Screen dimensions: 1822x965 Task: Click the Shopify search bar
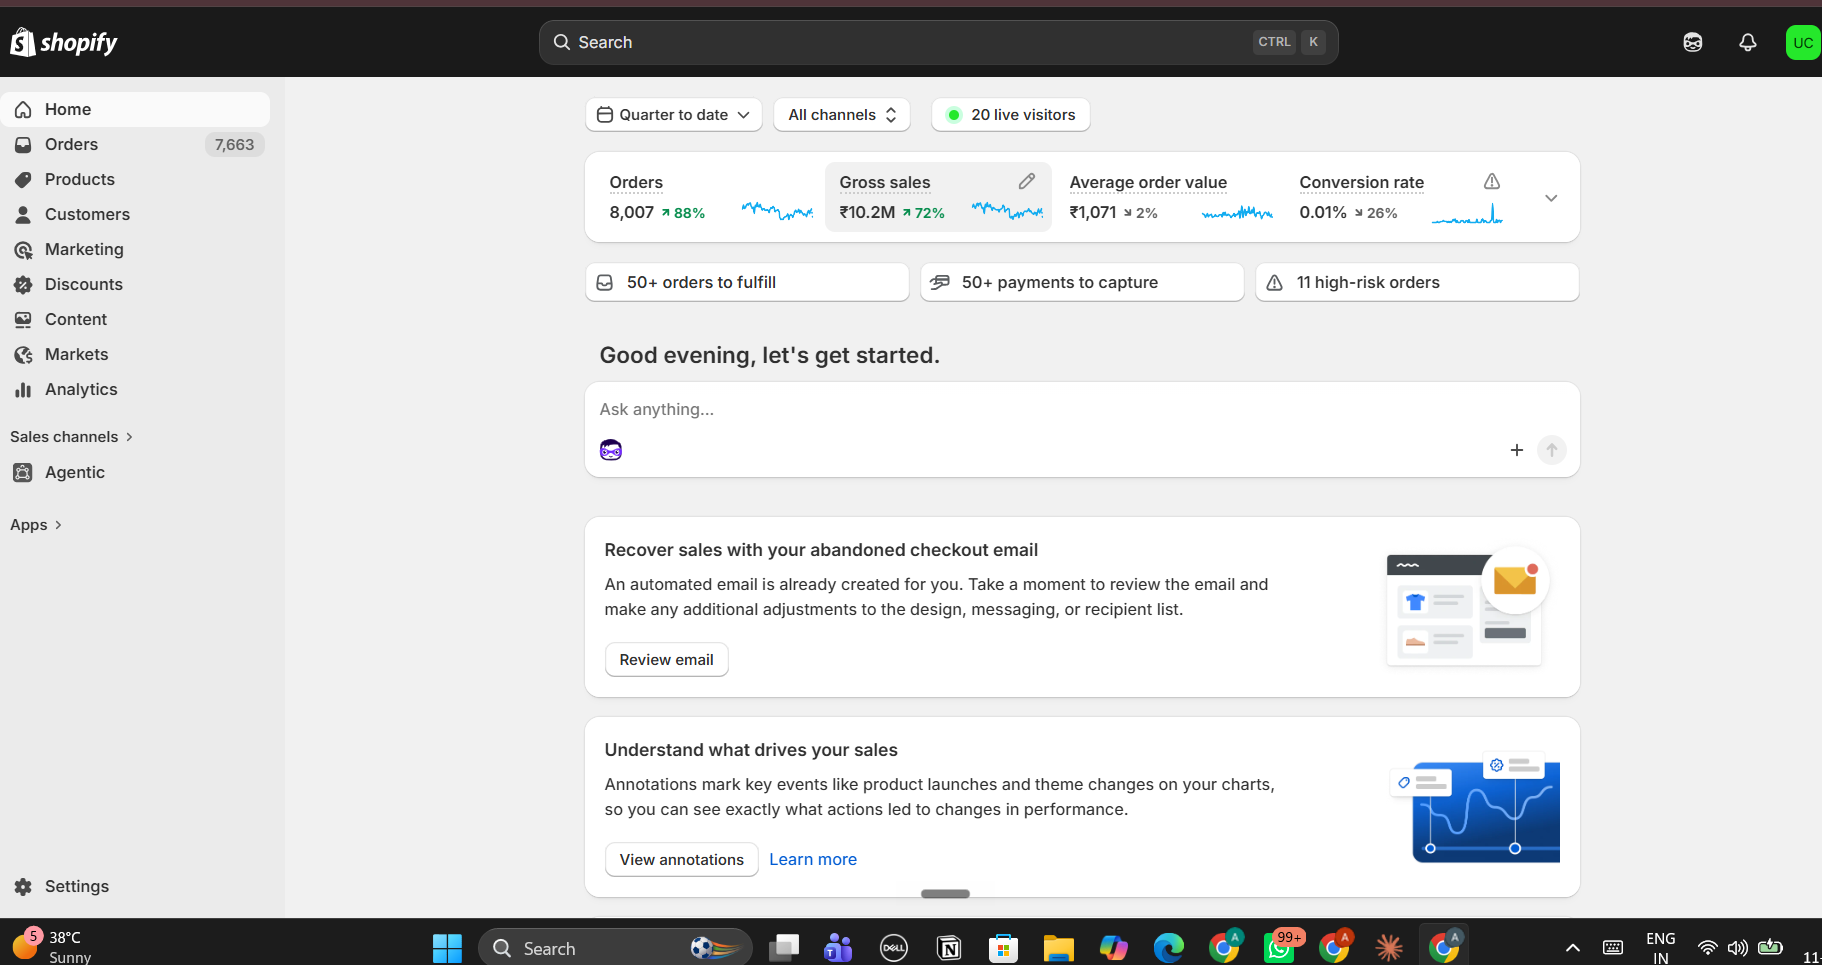point(938,42)
